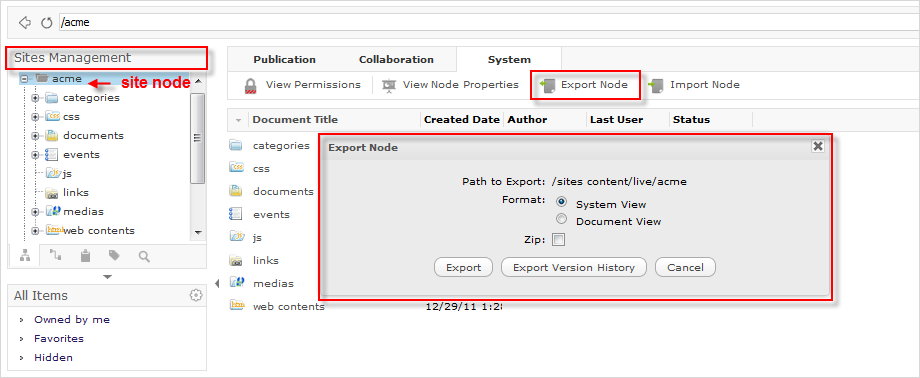The image size is (920, 378).
Task: Click the acme folder icon in the tree
Action: (x=41, y=78)
